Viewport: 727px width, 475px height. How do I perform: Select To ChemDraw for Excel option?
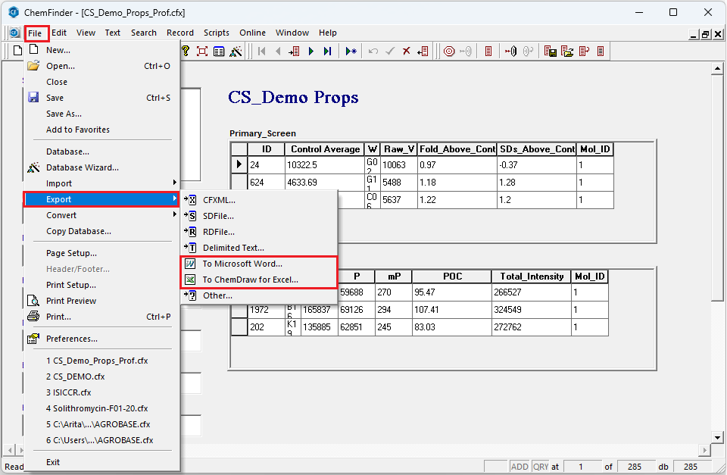tap(250, 280)
